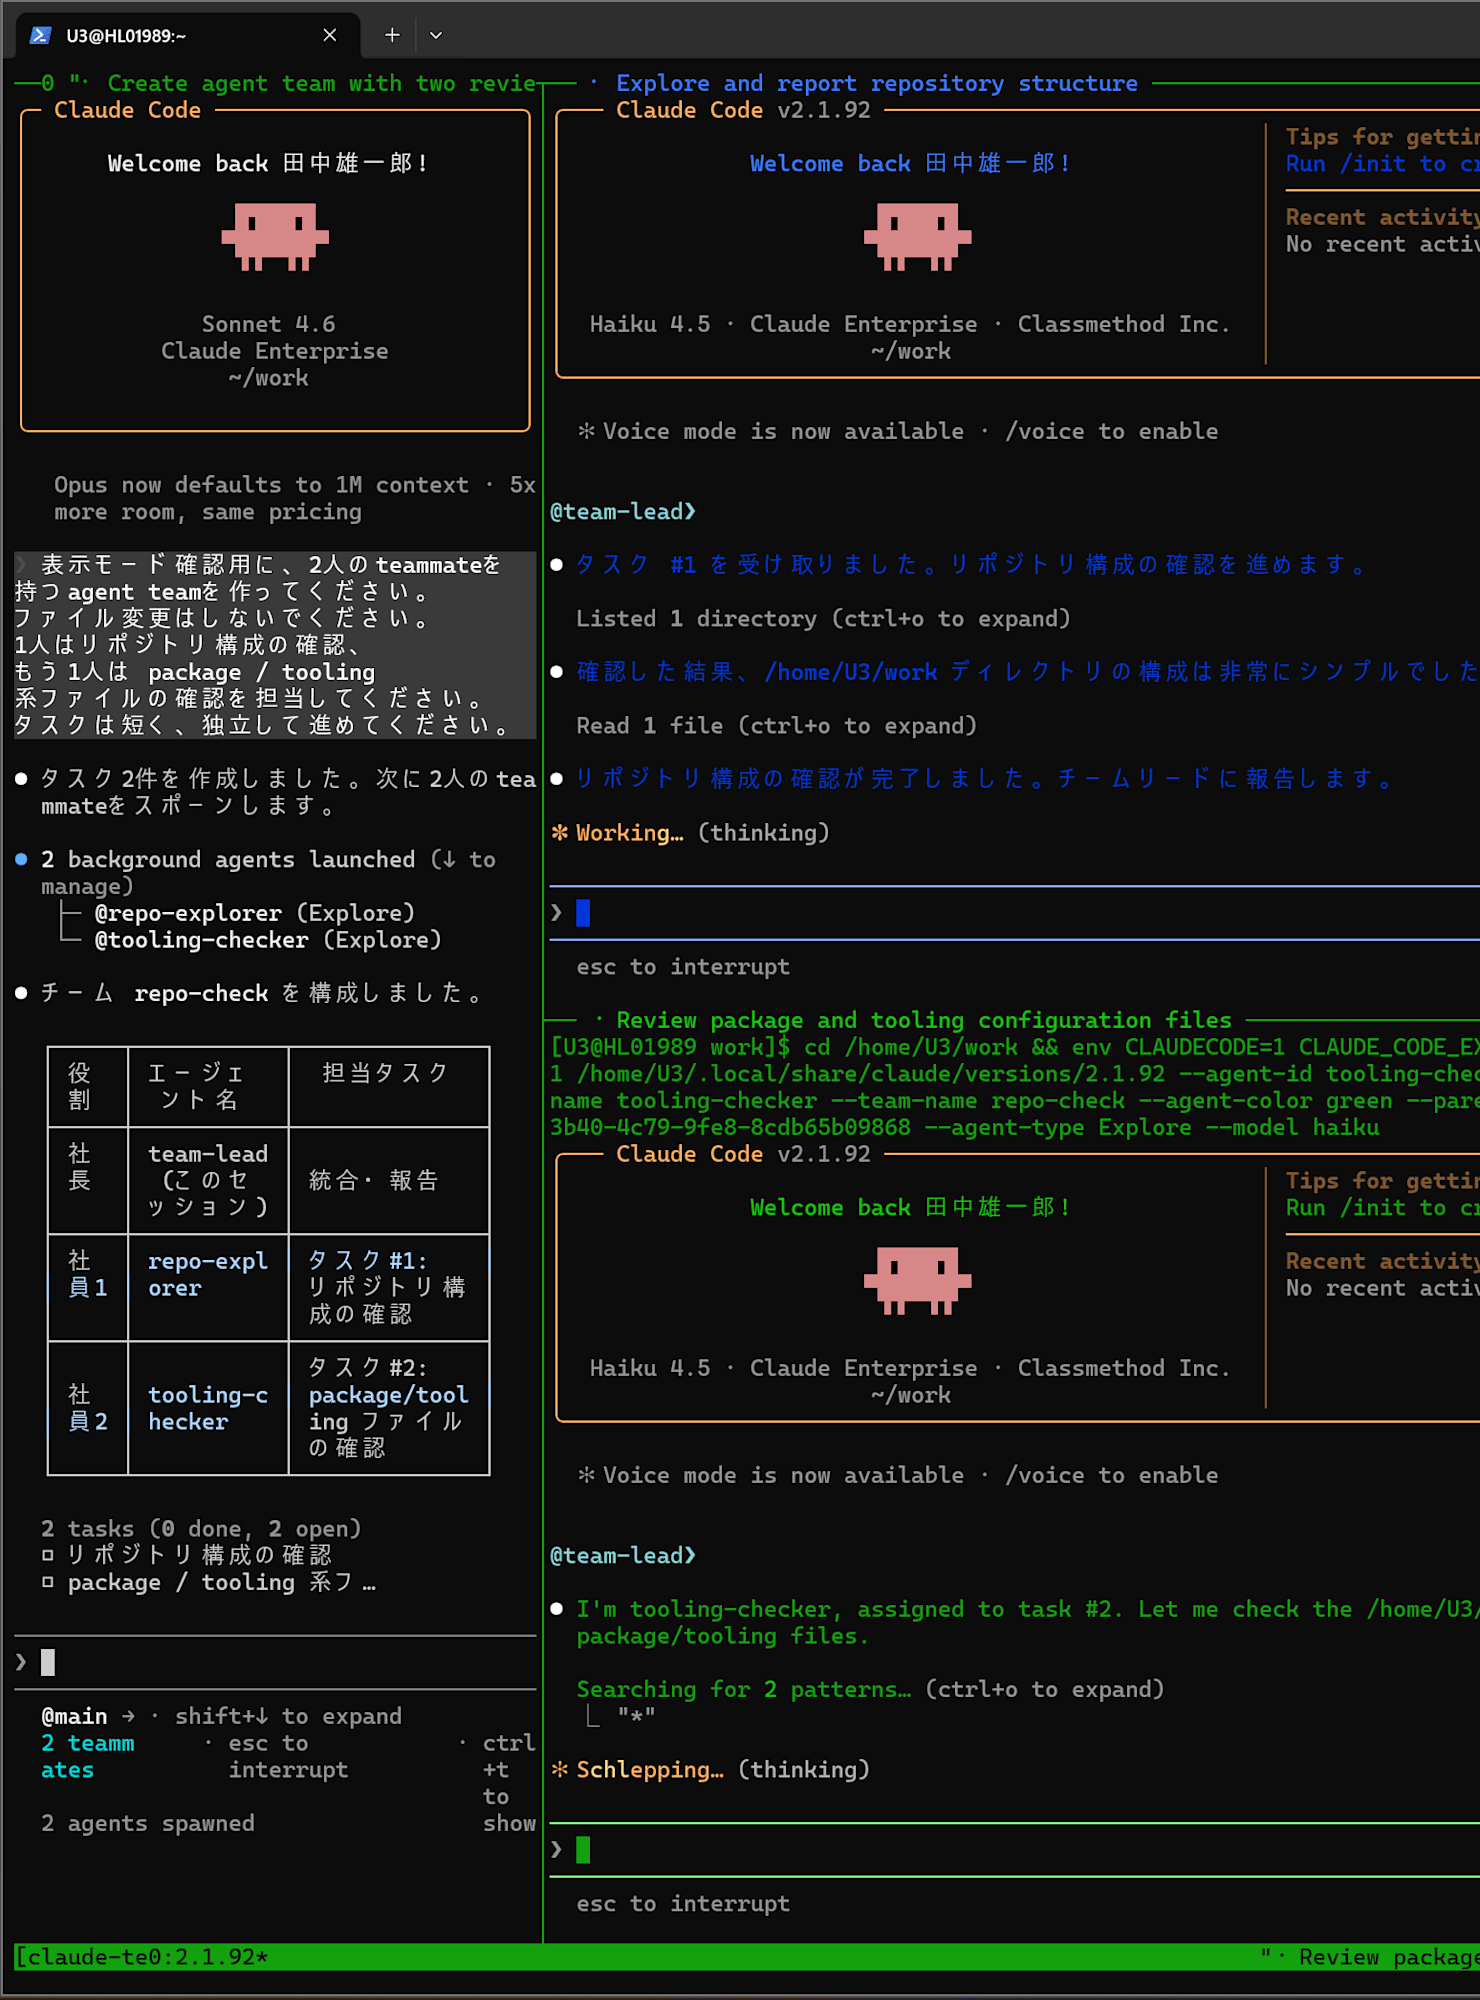This screenshot has height=2000, width=1480.
Task: Click 'チーム repo-check を構成しました' message
Action: tap(261, 993)
